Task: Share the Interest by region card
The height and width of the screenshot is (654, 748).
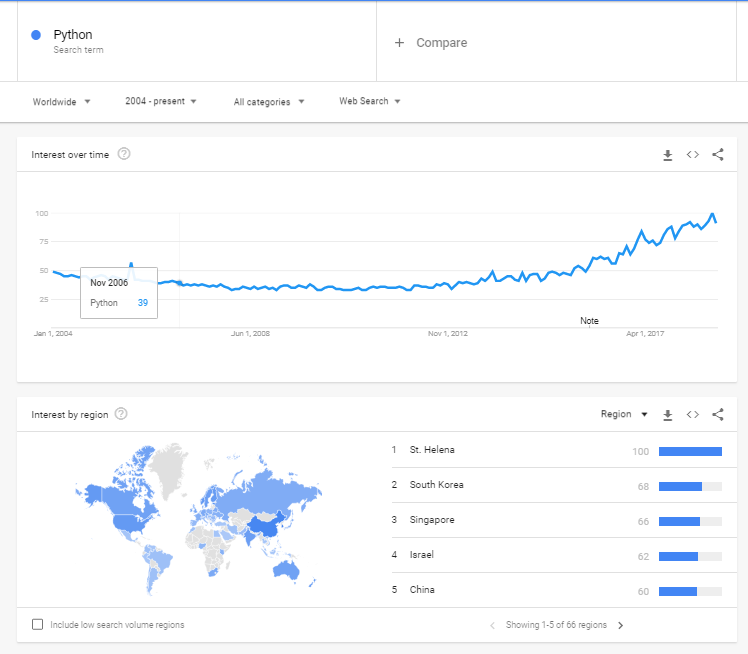Action: (x=717, y=414)
